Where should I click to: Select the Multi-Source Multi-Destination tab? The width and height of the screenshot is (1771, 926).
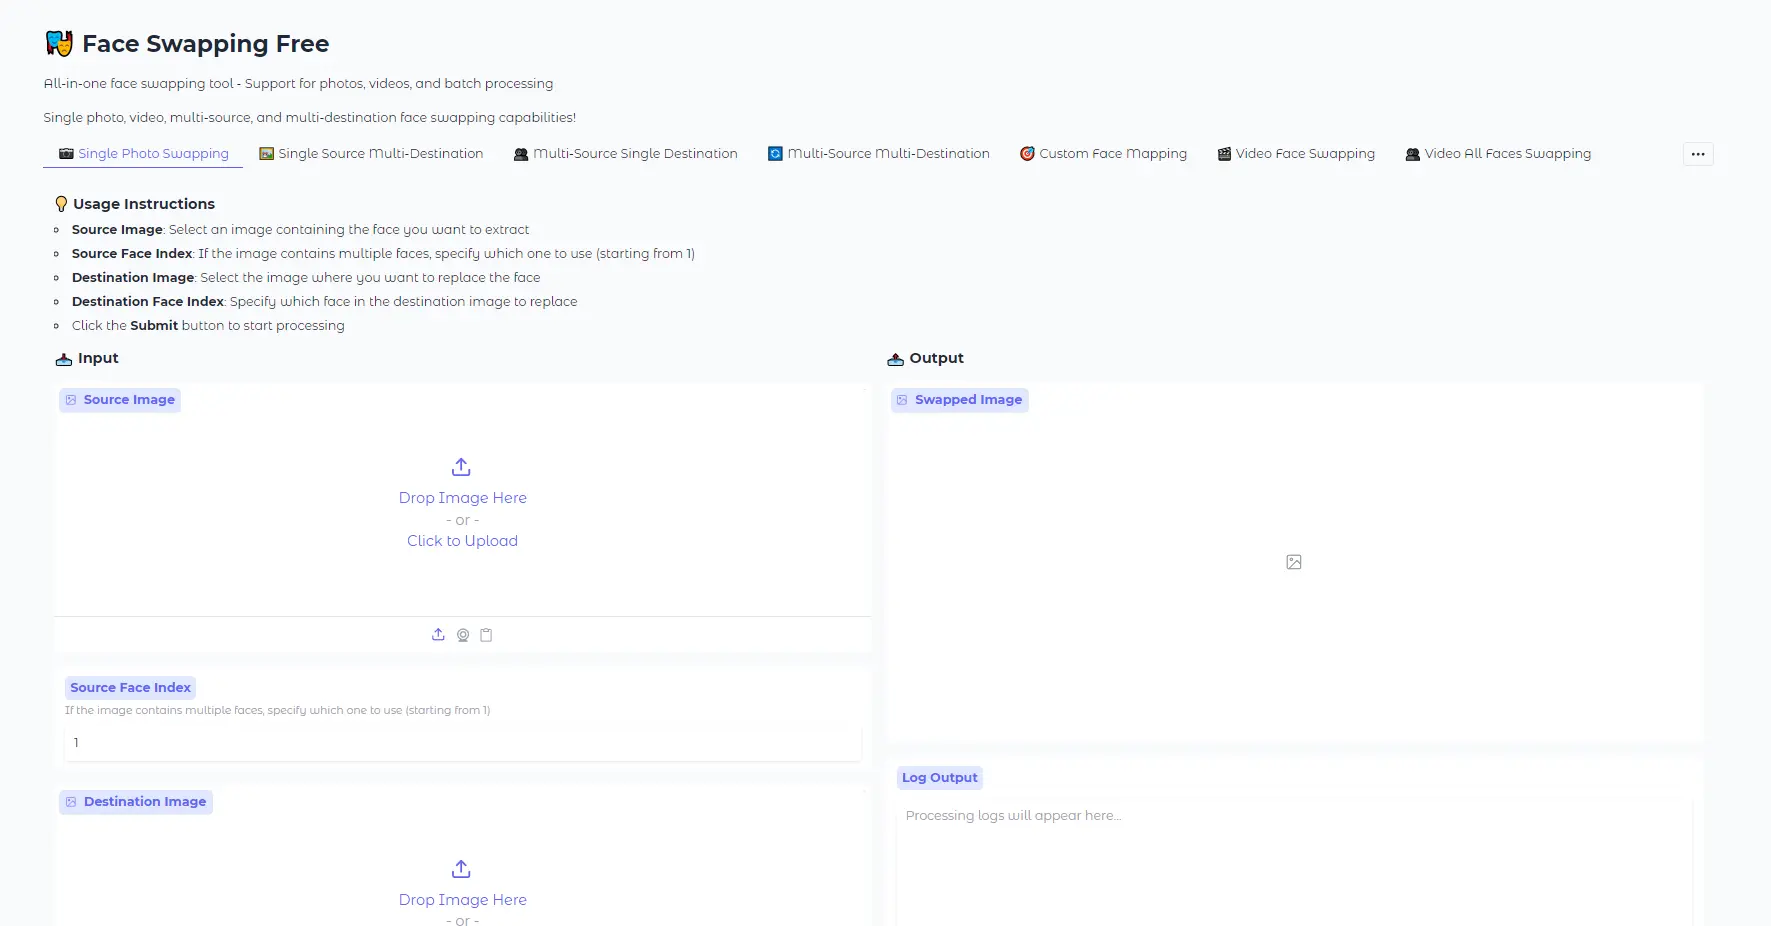point(878,154)
